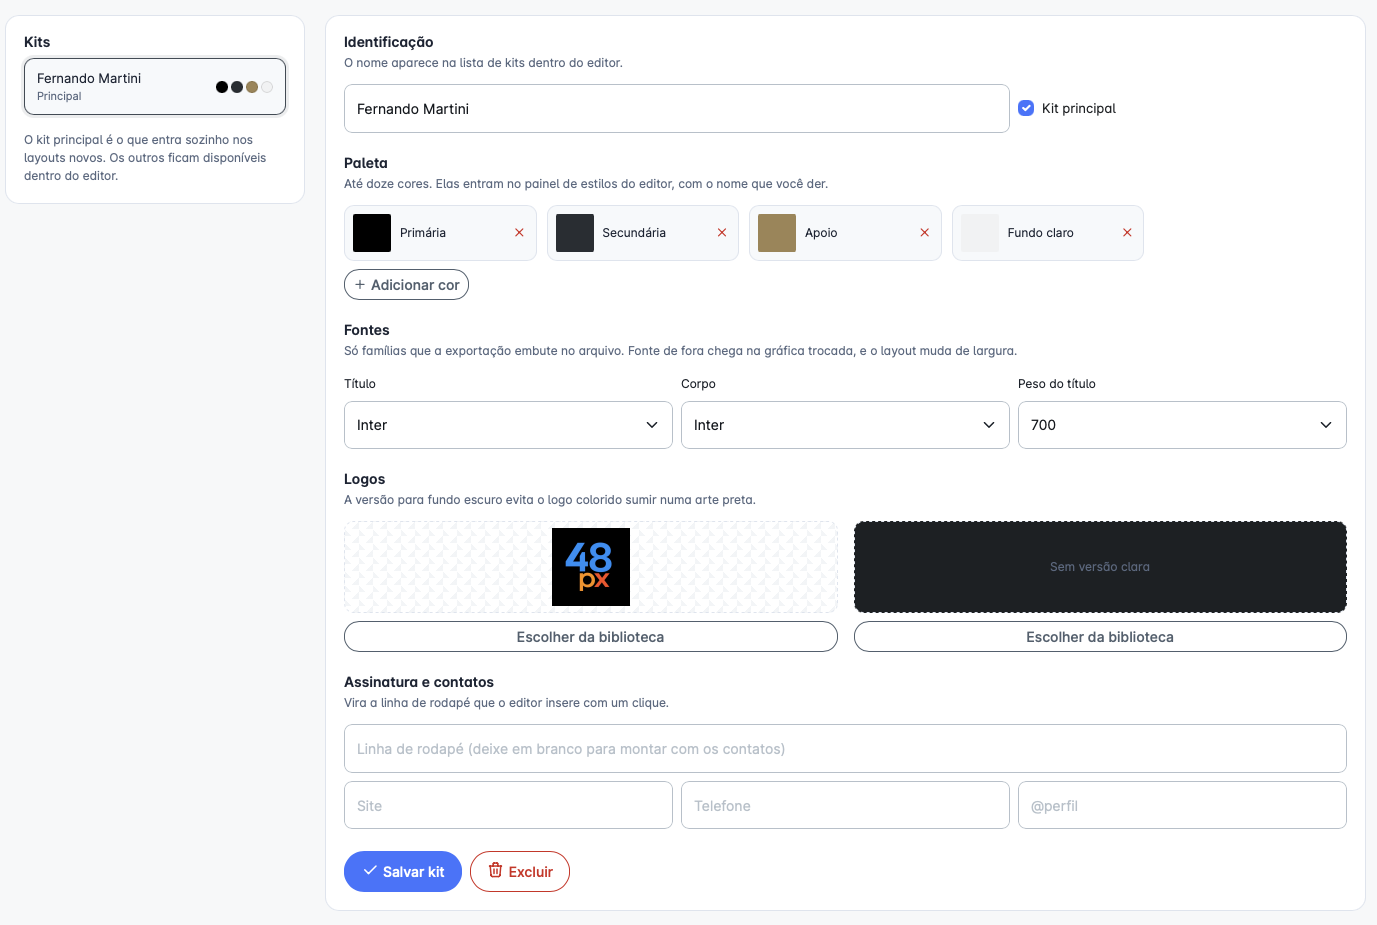Open the Fundo claro color swatch
This screenshot has width=1377, height=925.
click(x=980, y=233)
